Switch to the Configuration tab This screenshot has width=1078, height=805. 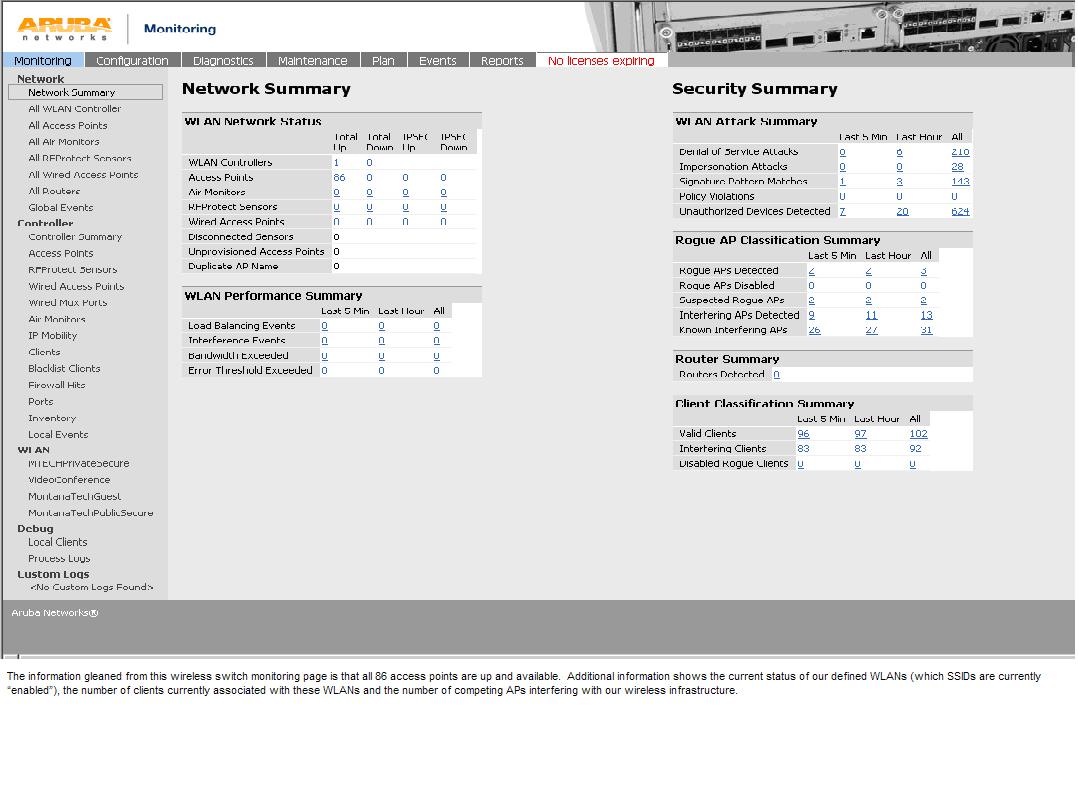132,60
